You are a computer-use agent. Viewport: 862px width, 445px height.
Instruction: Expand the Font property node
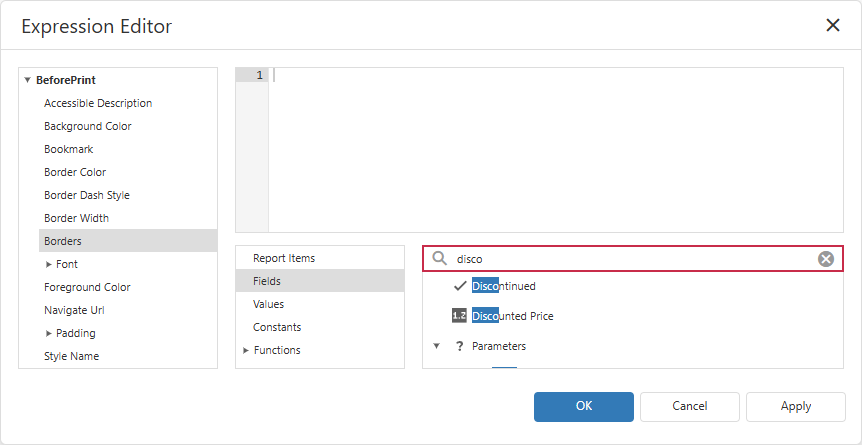[x=49, y=265]
